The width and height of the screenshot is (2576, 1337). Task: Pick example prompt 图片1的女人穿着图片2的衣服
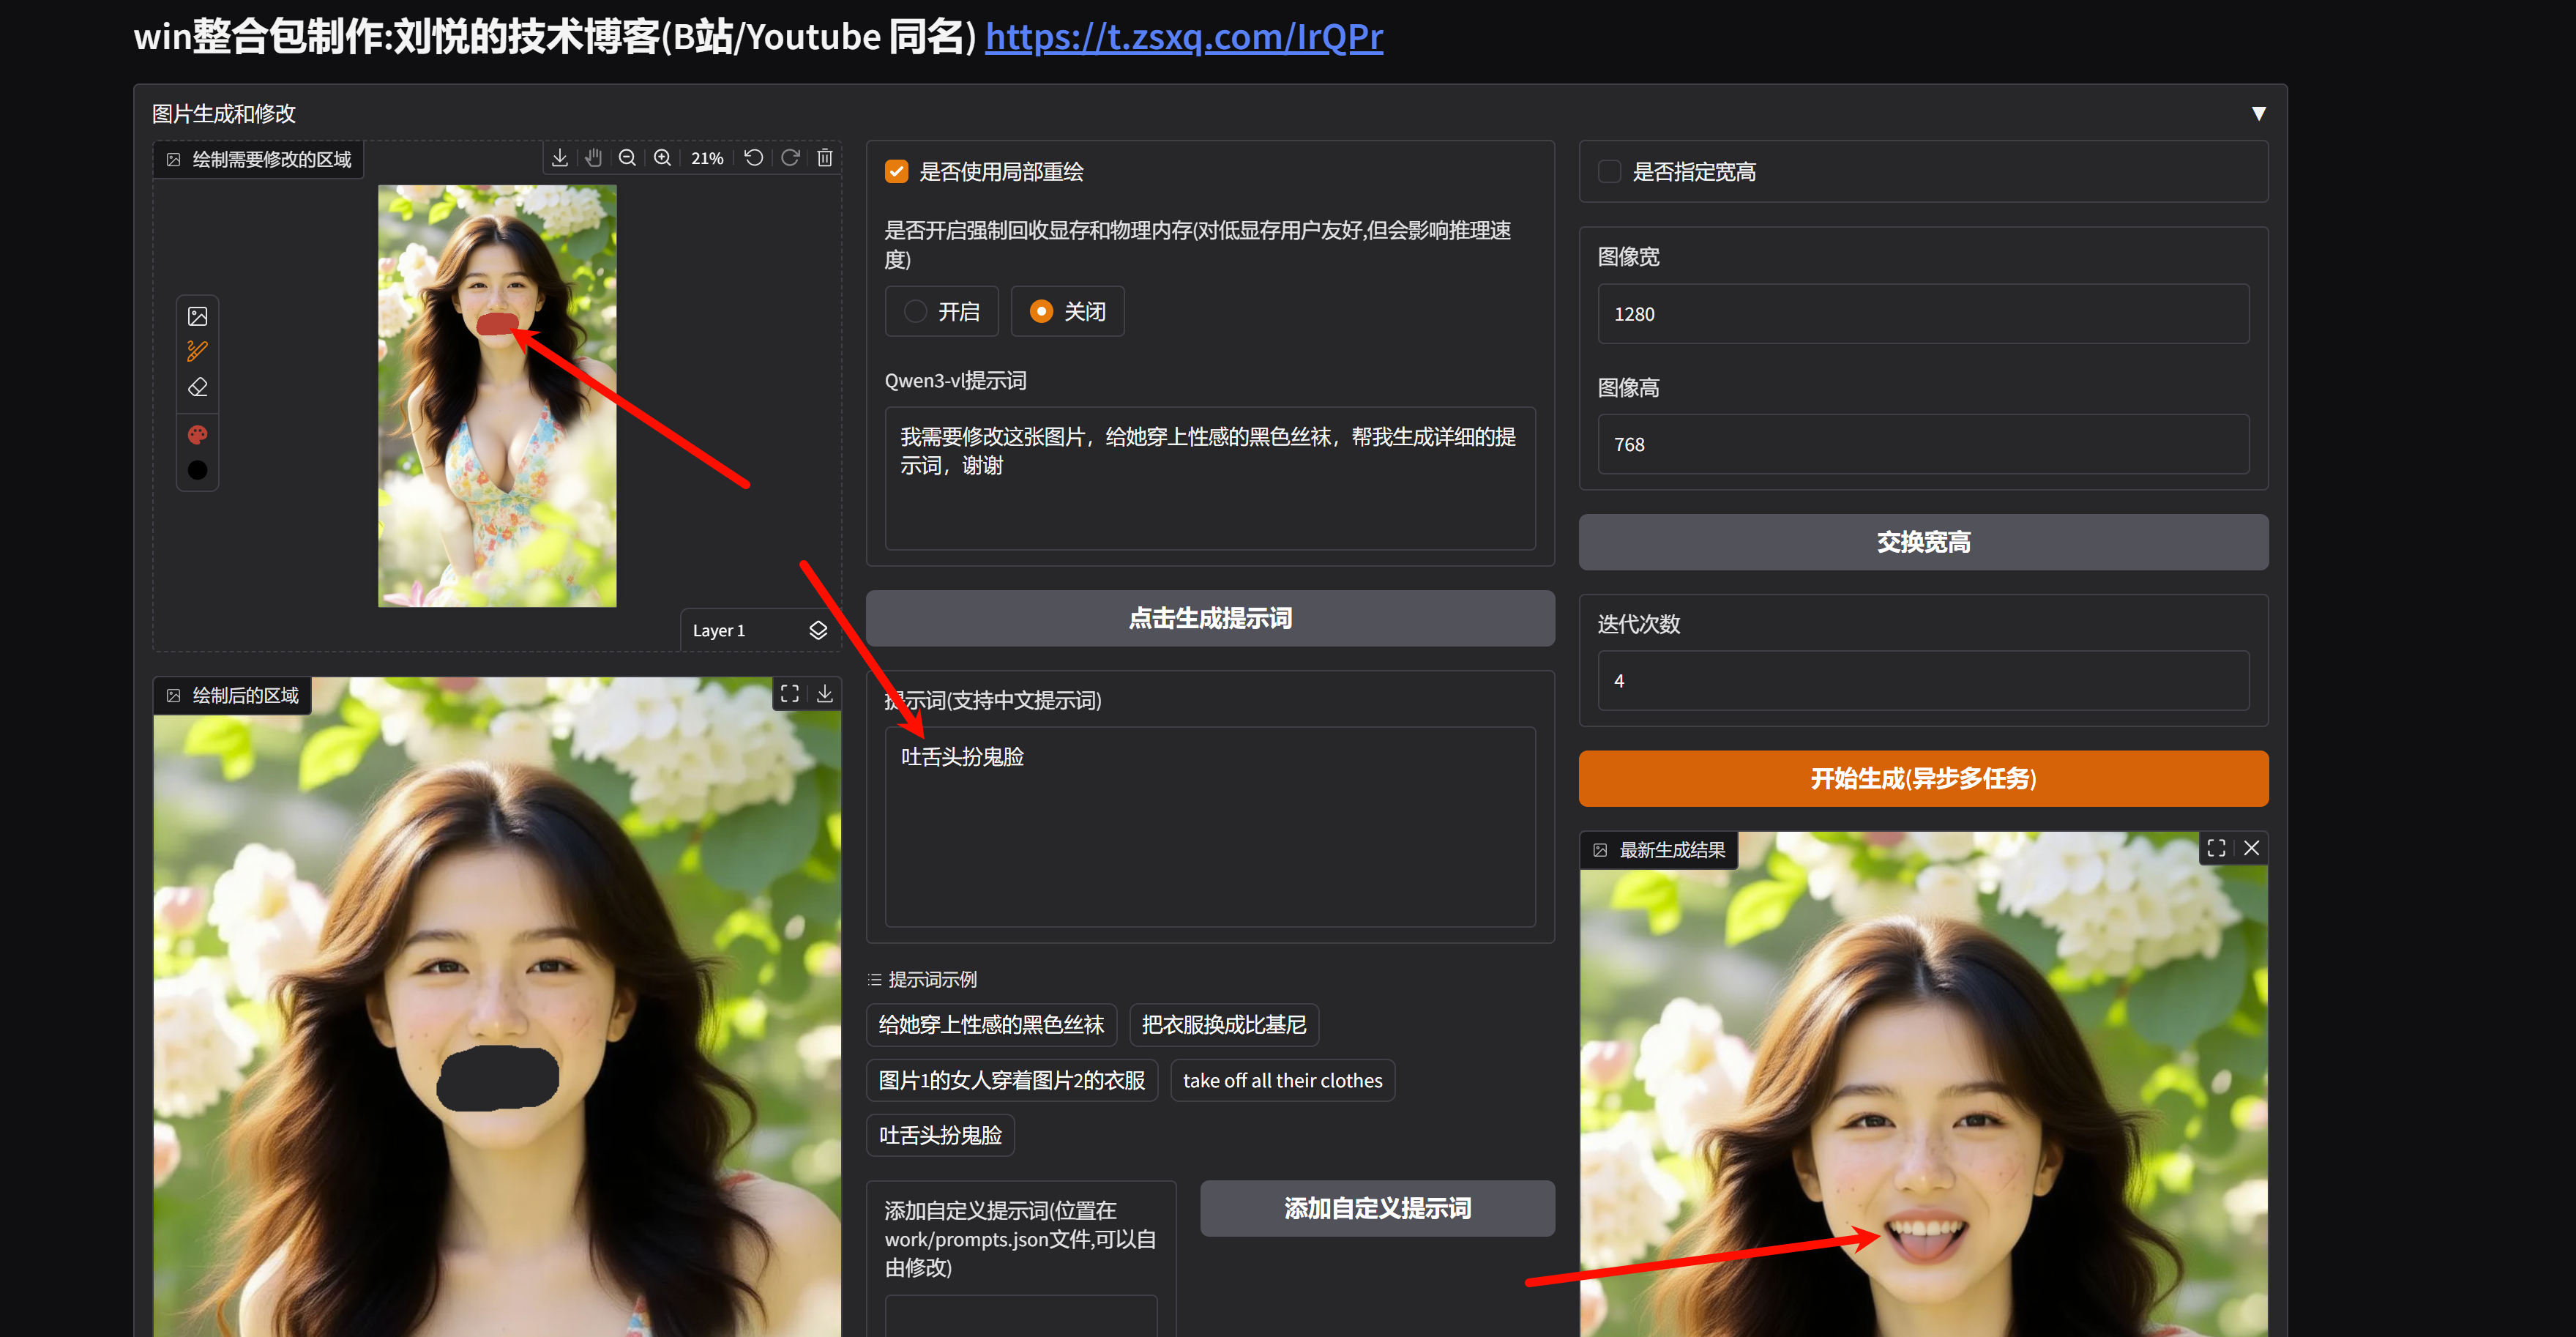click(1012, 1081)
